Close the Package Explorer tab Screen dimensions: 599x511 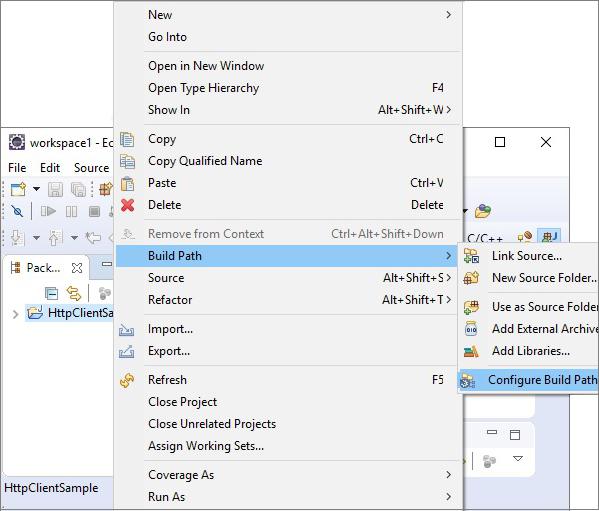pos(77,268)
